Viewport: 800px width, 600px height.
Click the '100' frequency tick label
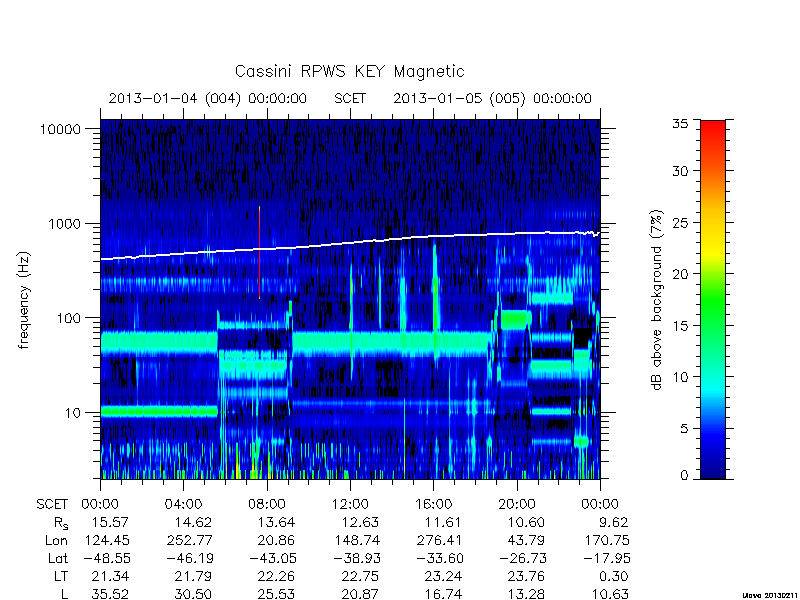(x=69, y=318)
